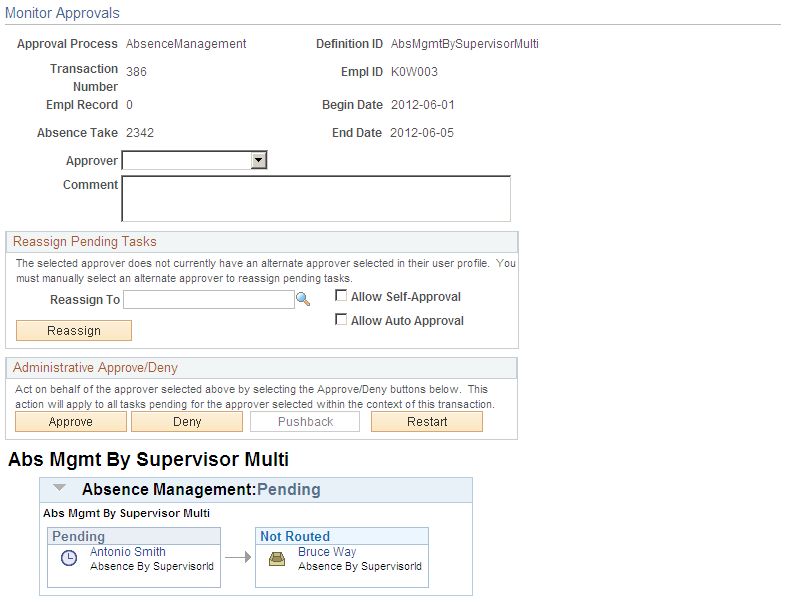This screenshot has height=603, width=790.
Task: Click the Reassign Pending Tasks header
Action: pos(85,241)
